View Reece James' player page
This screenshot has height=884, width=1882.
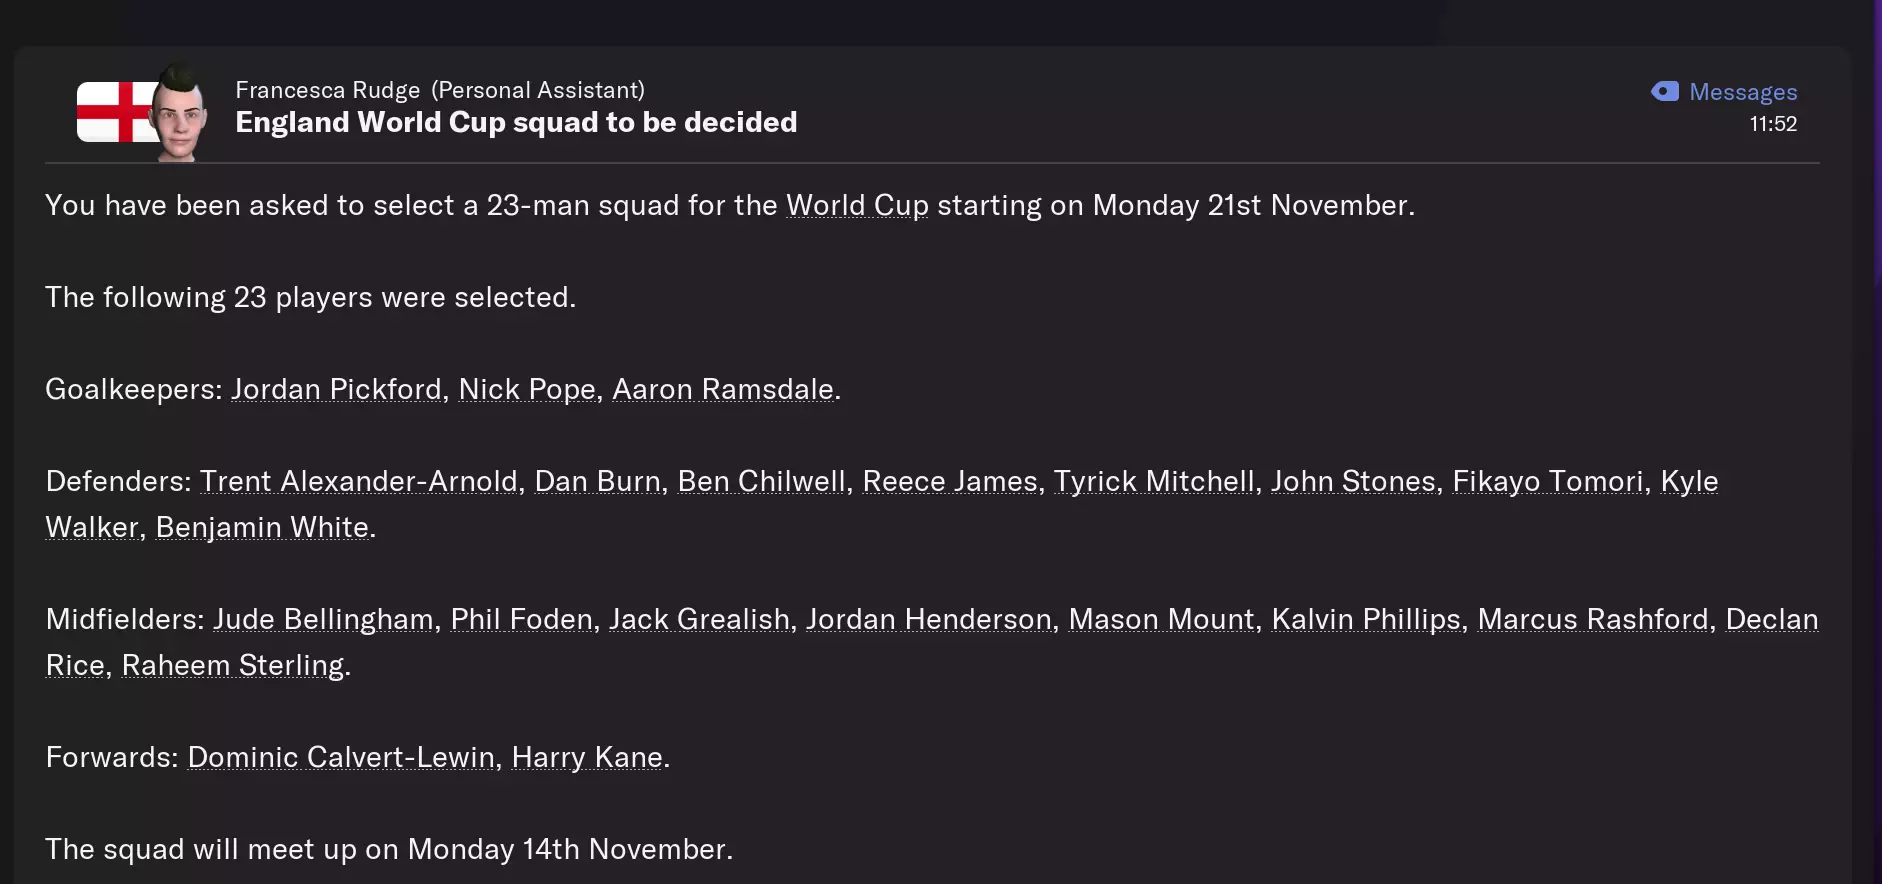pyautogui.click(x=950, y=481)
